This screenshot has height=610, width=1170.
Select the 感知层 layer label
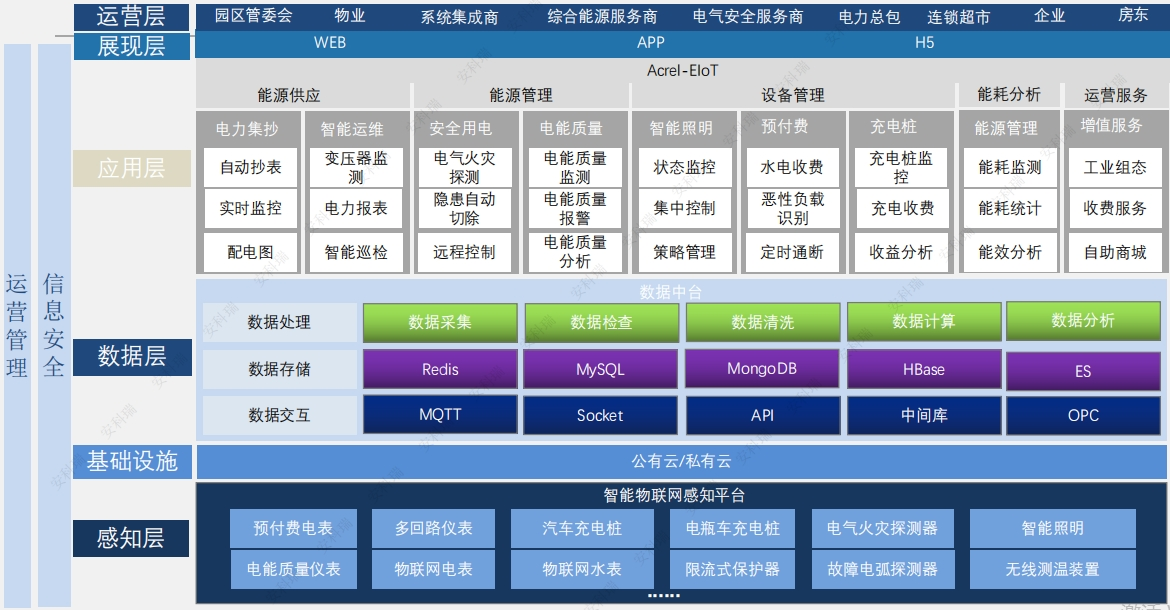(x=131, y=537)
